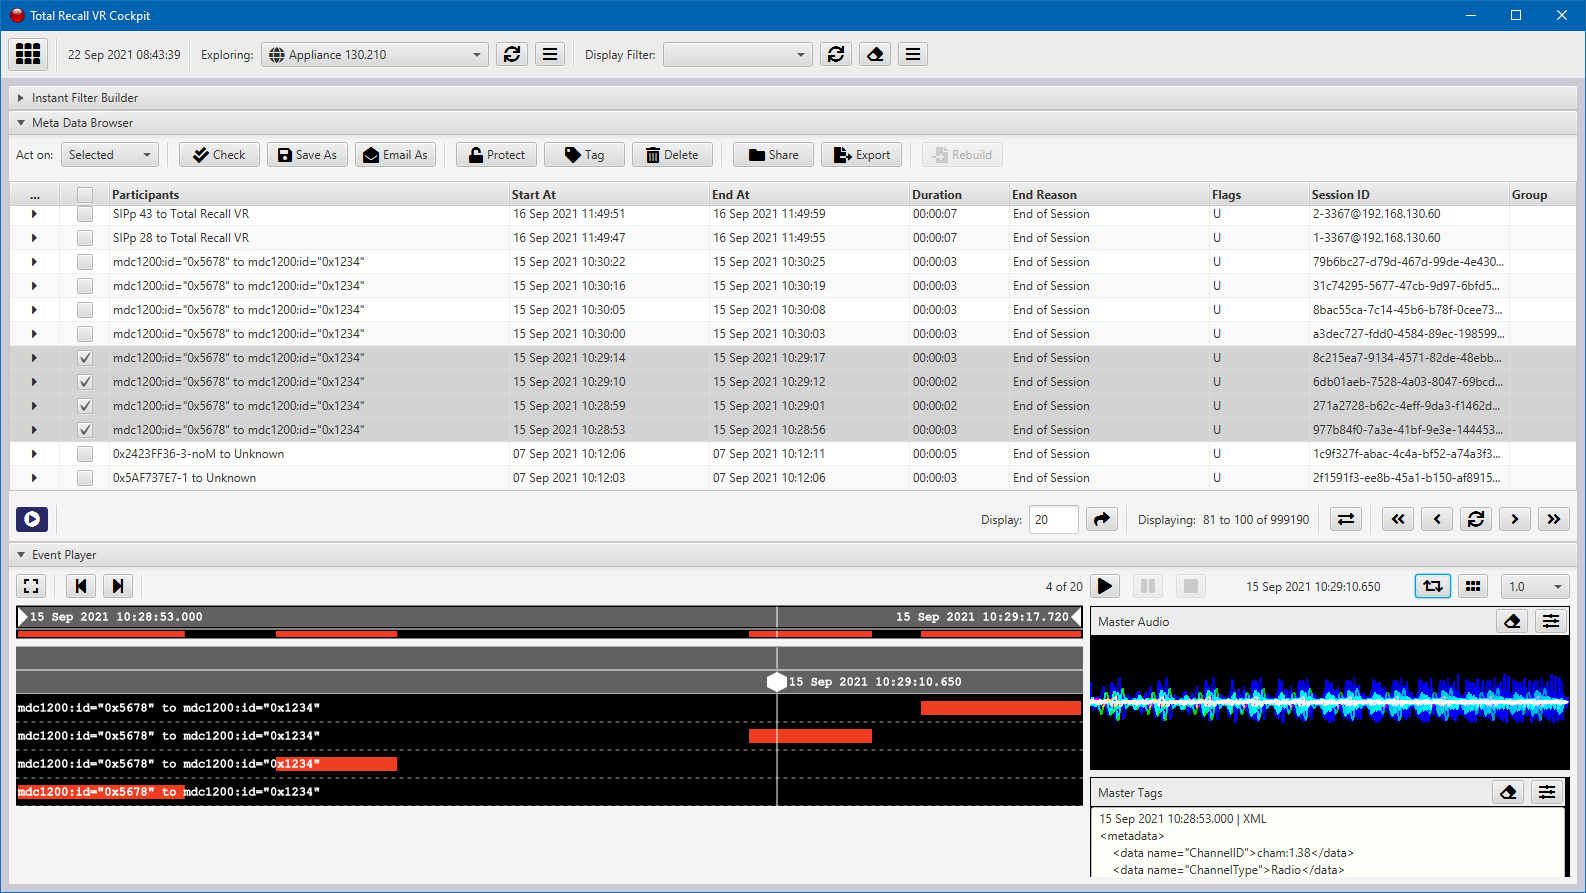This screenshot has width=1586, height=893.
Task: Skip to previous event in player
Action: pos(81,586)
